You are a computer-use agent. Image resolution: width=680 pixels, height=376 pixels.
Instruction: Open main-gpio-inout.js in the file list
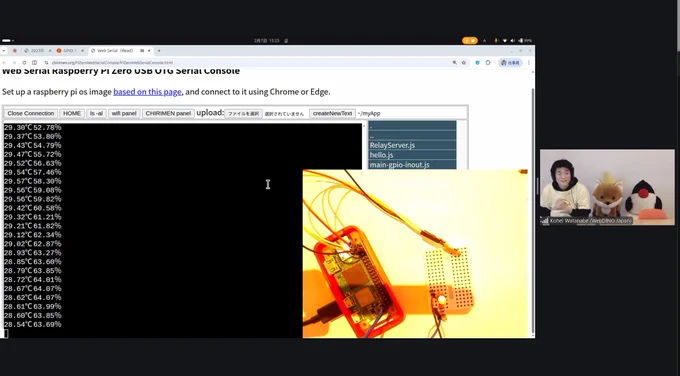point(412,164)
